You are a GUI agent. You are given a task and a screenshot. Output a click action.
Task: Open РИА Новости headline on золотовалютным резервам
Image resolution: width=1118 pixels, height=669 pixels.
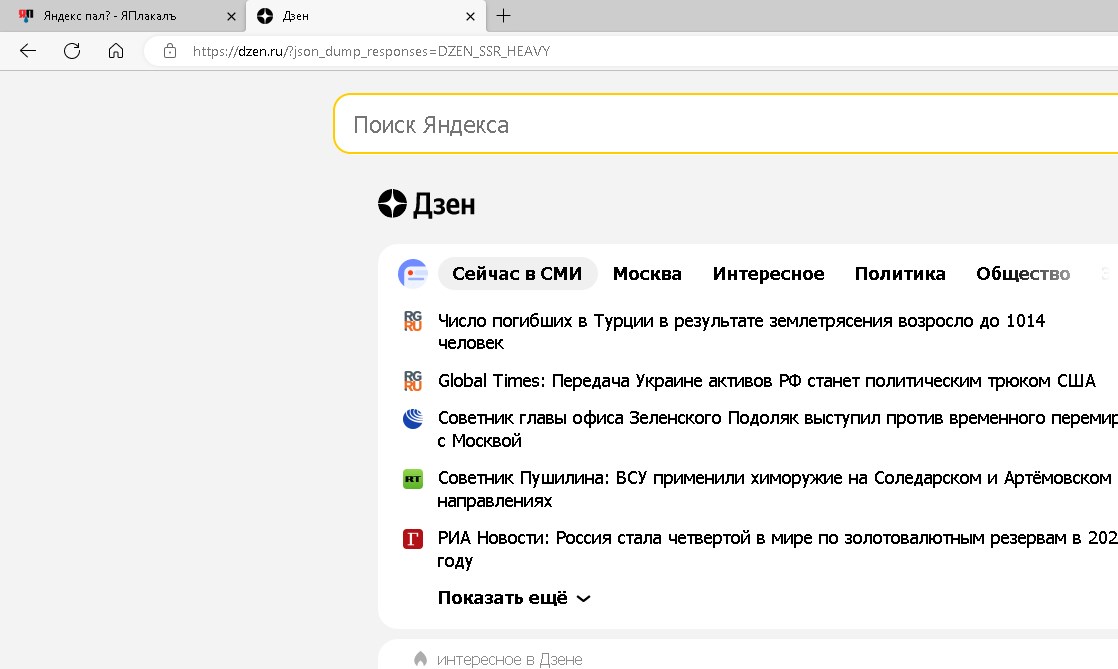[x=777, y=549]
